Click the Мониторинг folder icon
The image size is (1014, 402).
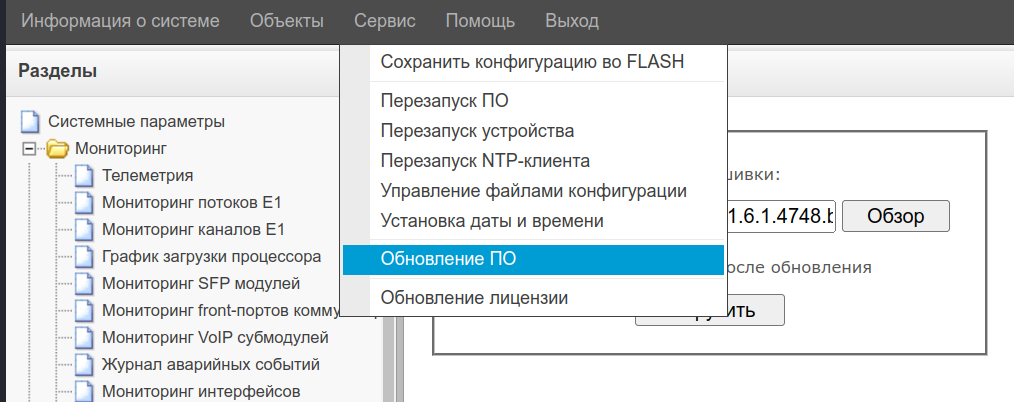point(58,150)
